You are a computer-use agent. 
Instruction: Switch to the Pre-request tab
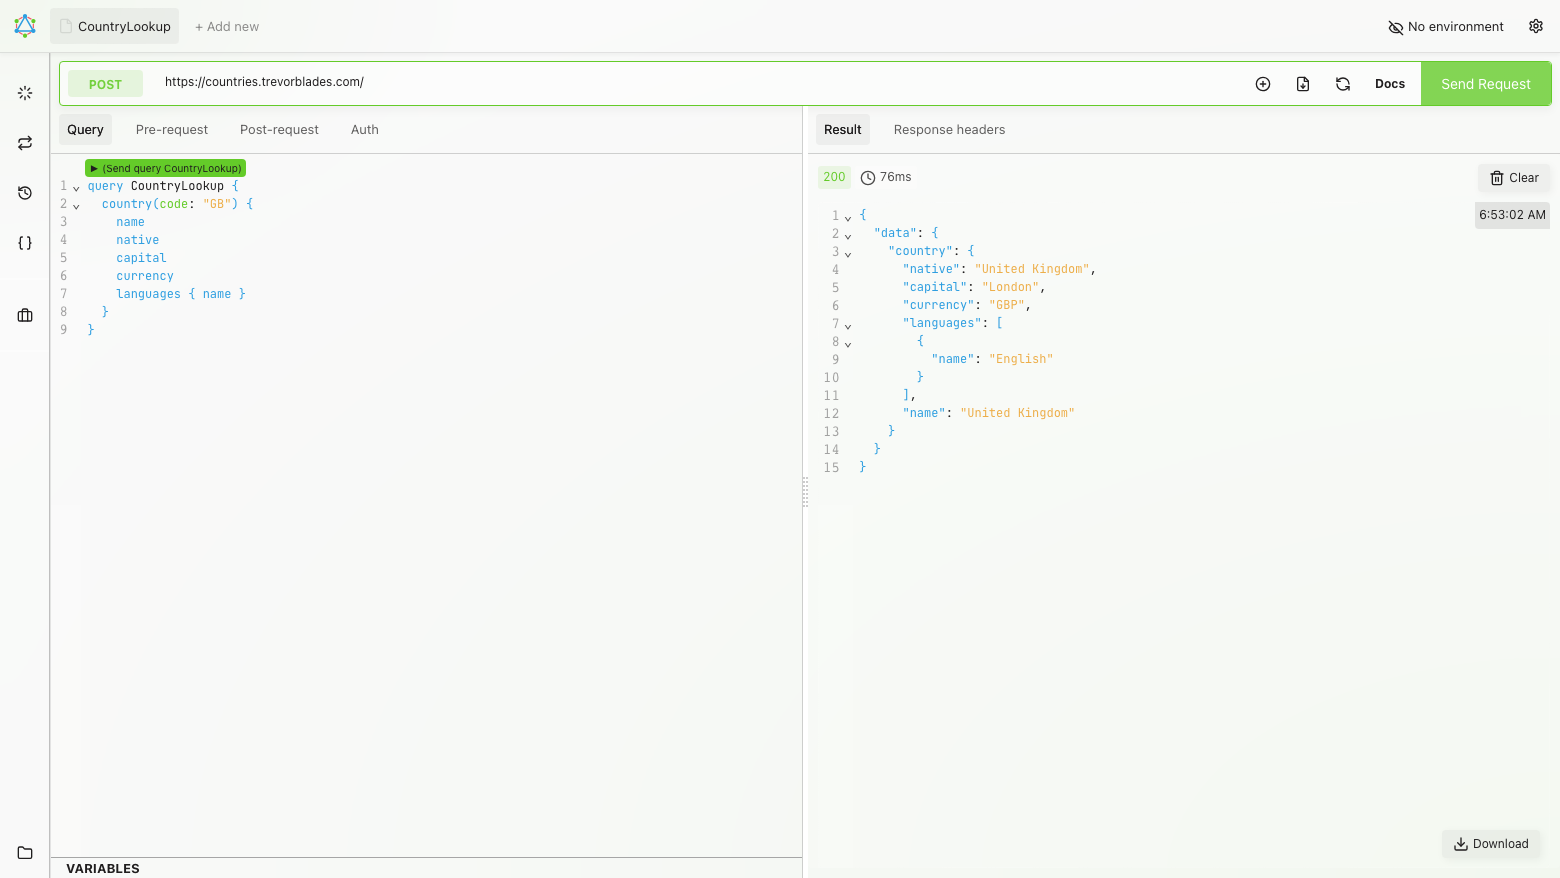[172, 130]
